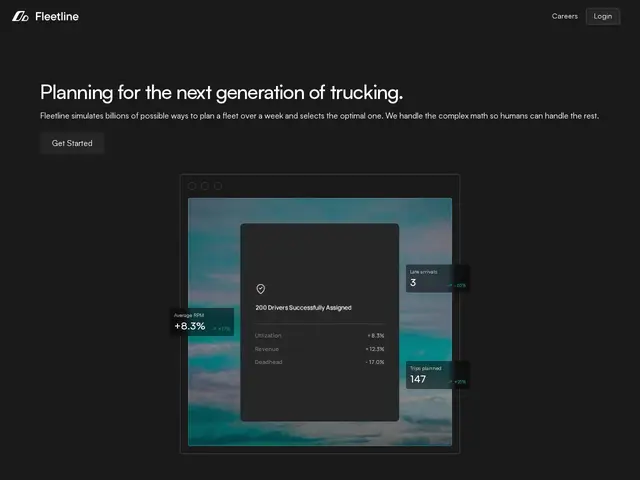Select the Deadhead row label
The height and width of the screenshot is (480, 640).
coord(268,362)
